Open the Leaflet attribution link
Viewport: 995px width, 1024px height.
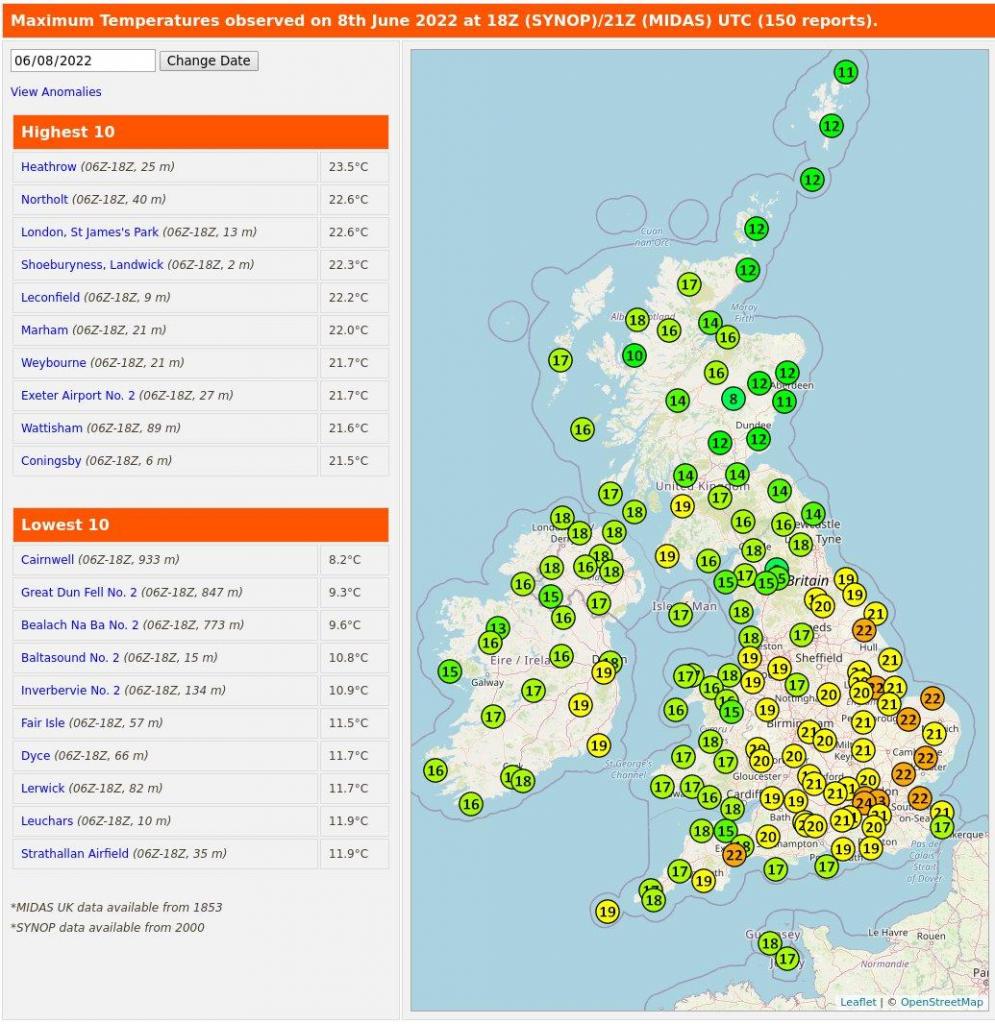858,1002
